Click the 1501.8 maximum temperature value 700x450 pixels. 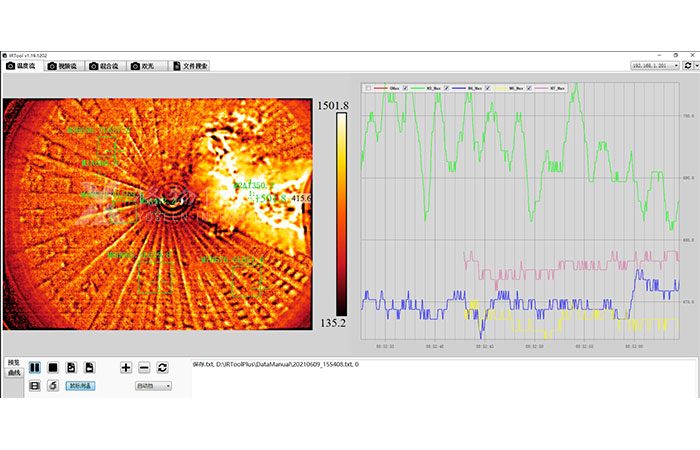click(x=333, y=106)
